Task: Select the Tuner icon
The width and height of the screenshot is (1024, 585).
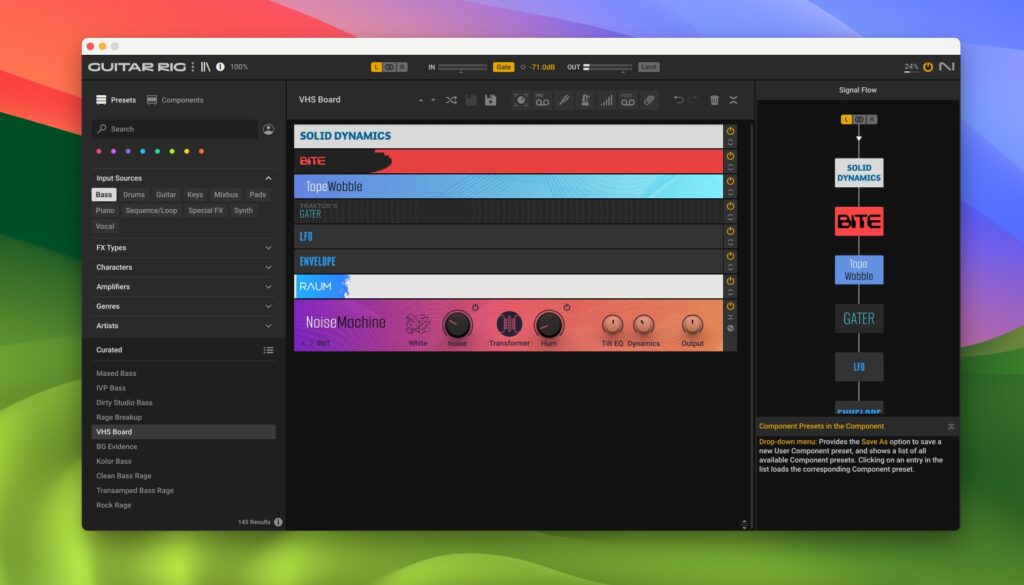Action: click(x=565, y=100)
